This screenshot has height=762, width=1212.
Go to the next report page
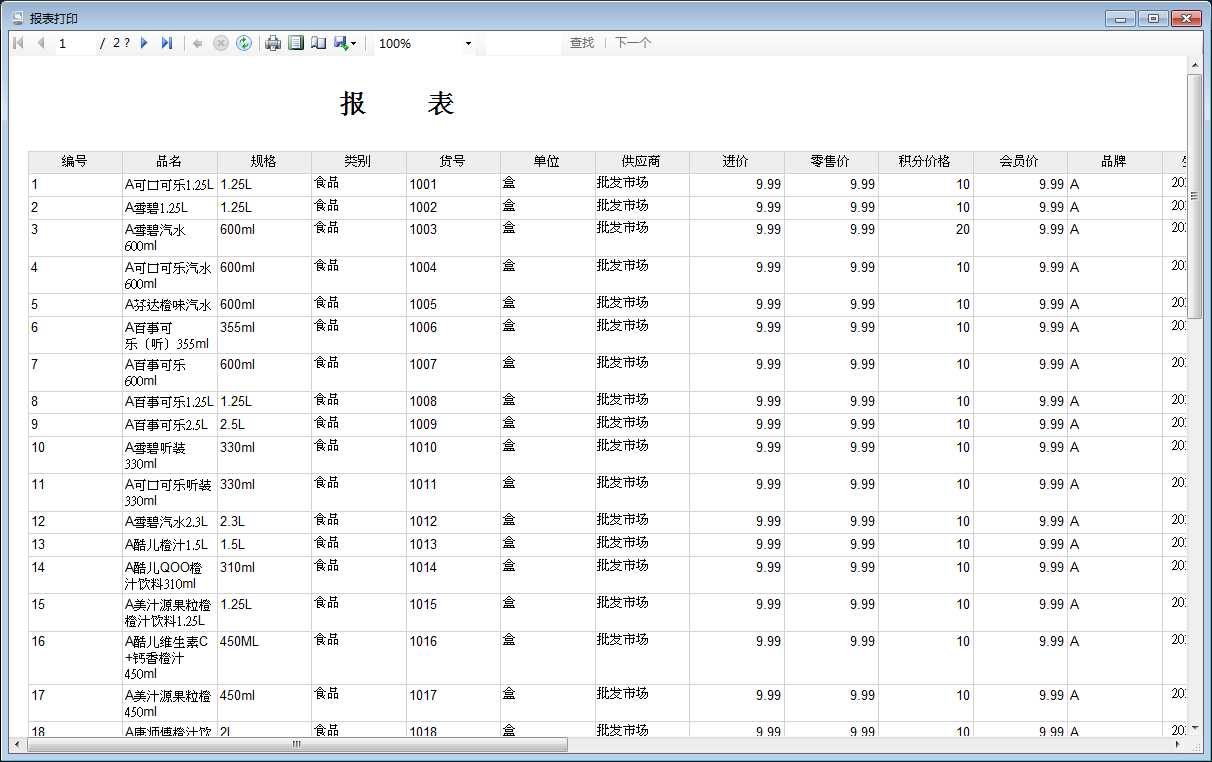click(x=144, y=43)
